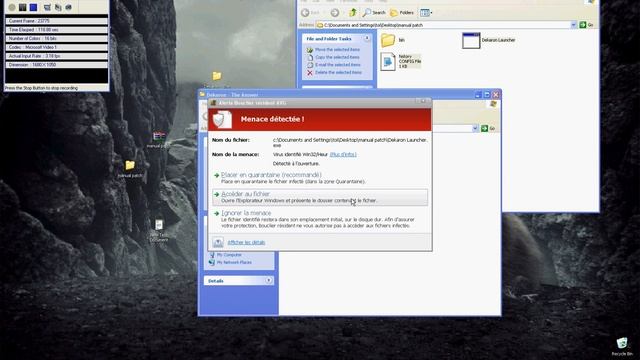Click Forward arrow in manual patch Explorer window

point(335,13)
